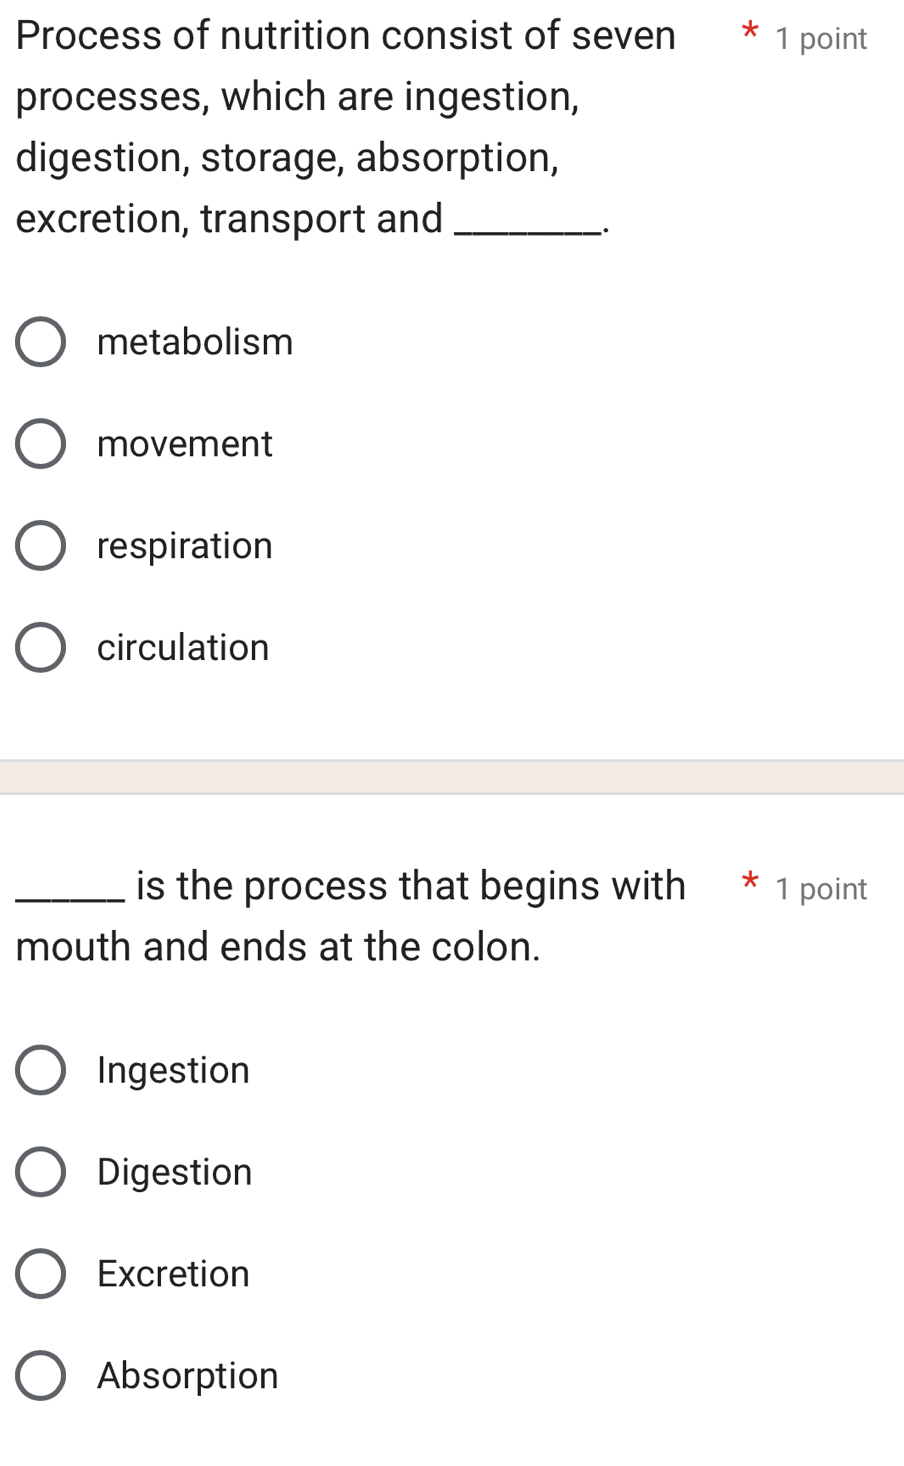Pick the circulation option
This screenshot has height=1466, width=904.
point(40,647)
